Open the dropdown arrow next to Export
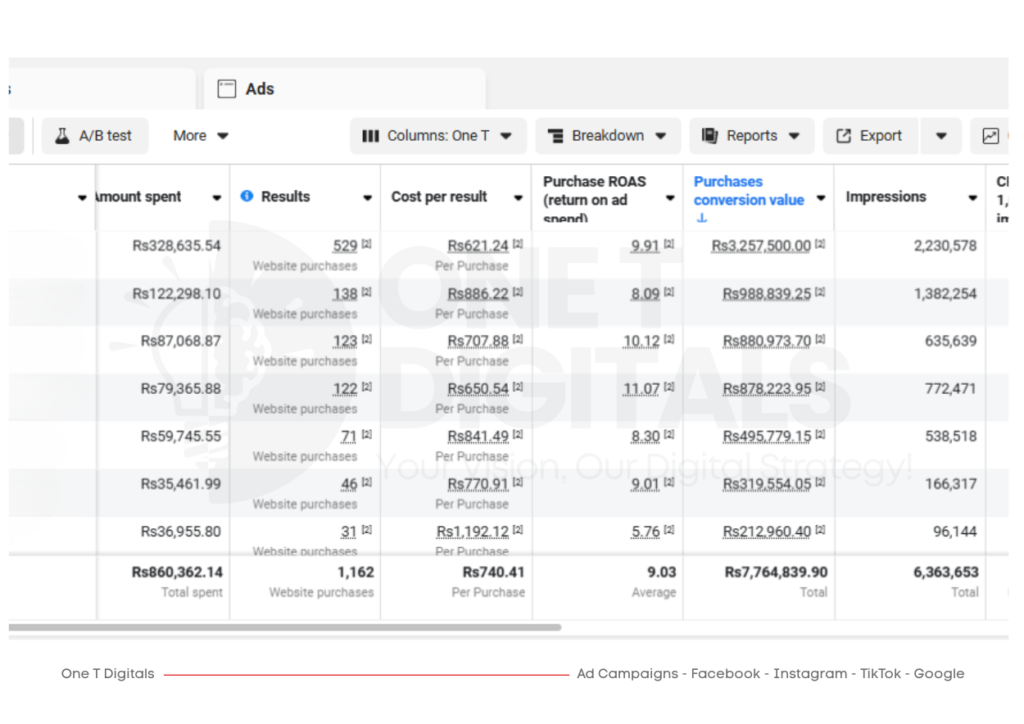Viewport: 1024px width, 724px height. (941, 136)
